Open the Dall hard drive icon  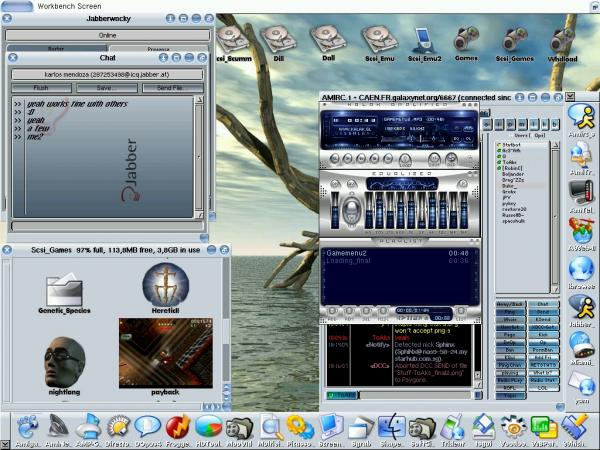(328, 43)
